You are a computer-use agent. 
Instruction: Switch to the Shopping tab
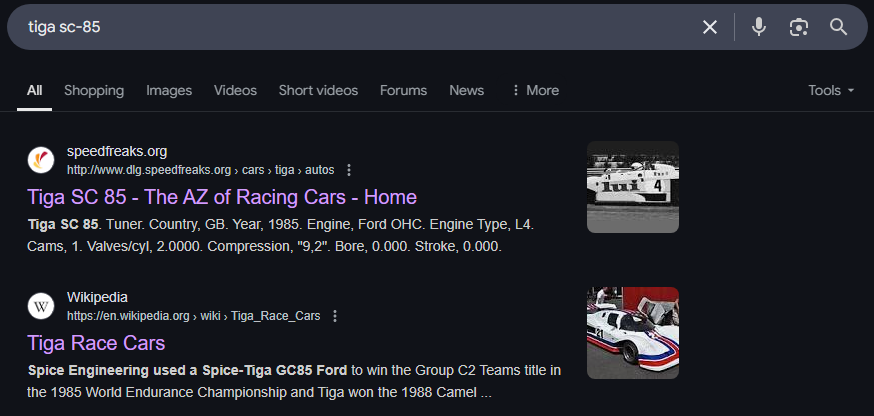coord(94,90)
